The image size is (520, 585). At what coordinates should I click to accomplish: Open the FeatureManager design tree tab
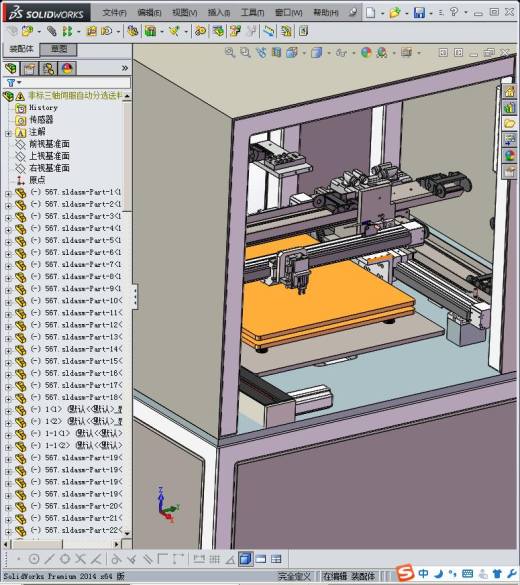(11, 69)
